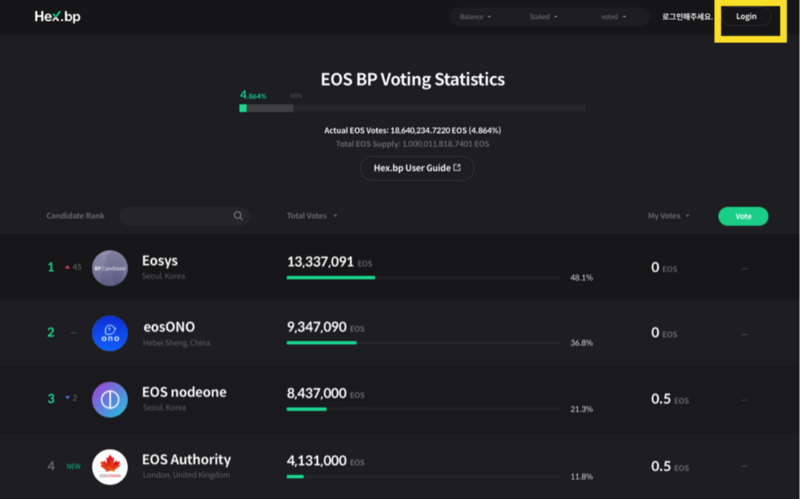Expand the Balance dropdown

coord(476,17)
